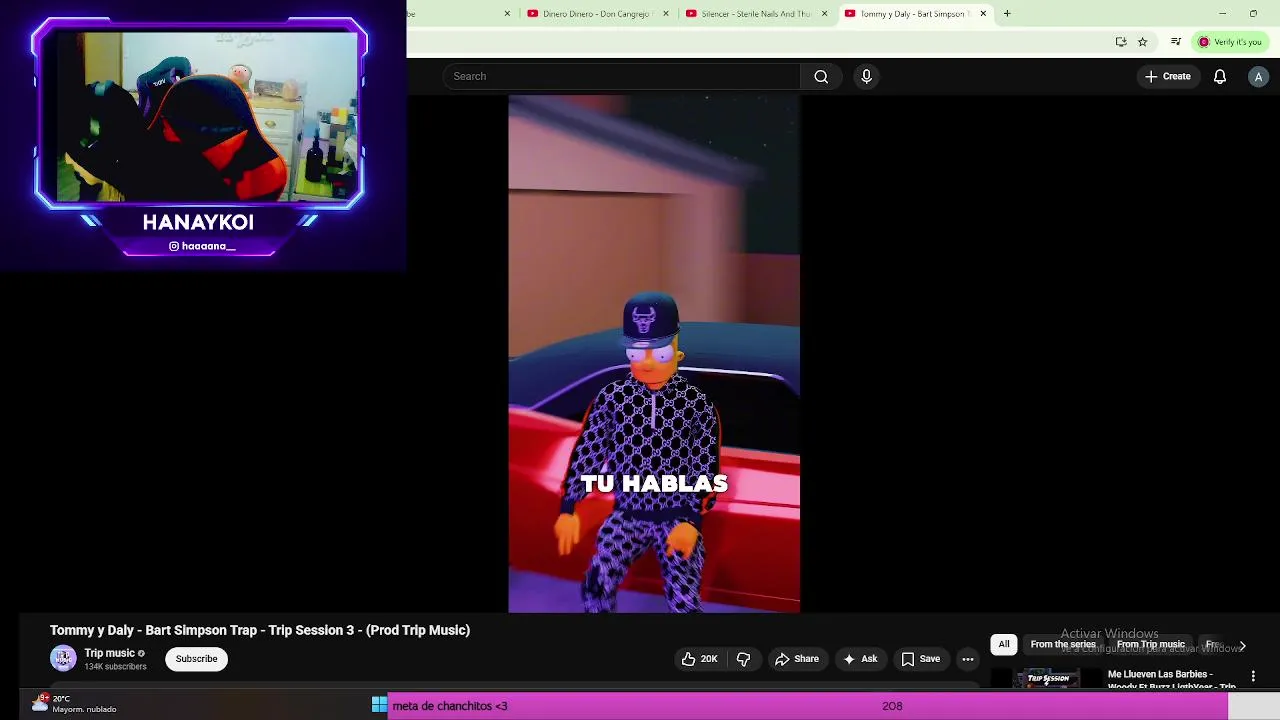The width and height of the screenshot is (1280, 720).
Task: Open browser media control icon
Action: tap(1176, 42)
